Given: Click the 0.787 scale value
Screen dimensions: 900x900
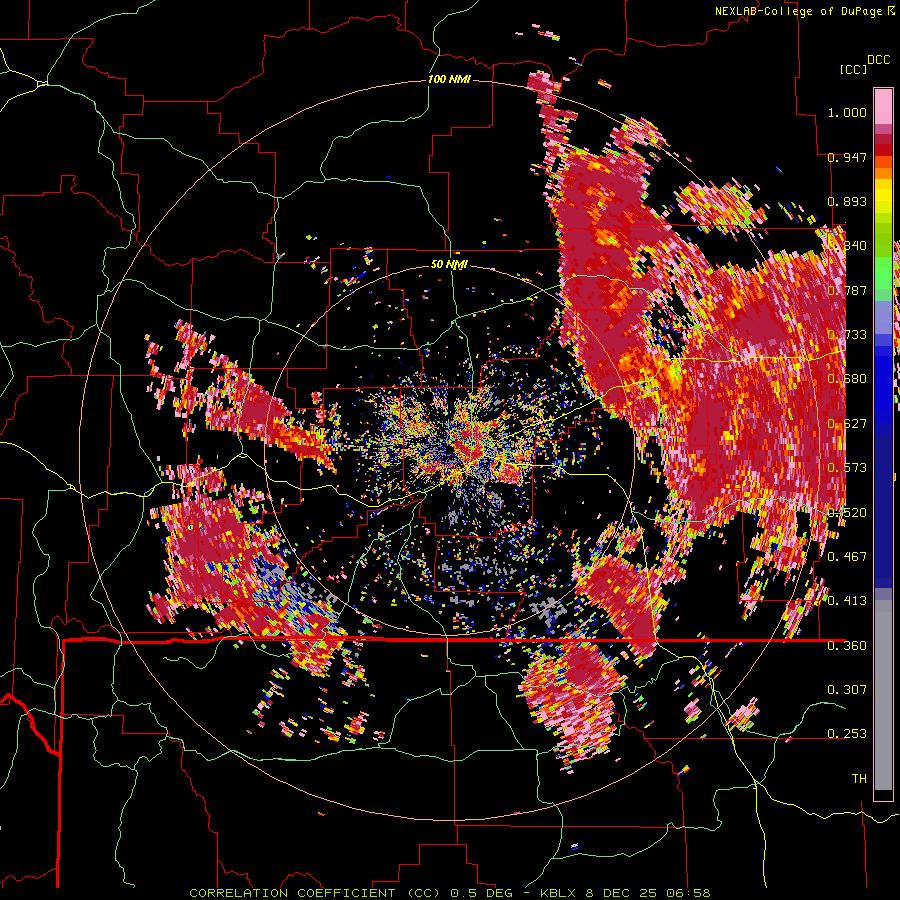Looking at the screenshot, I should click(847, 290).
